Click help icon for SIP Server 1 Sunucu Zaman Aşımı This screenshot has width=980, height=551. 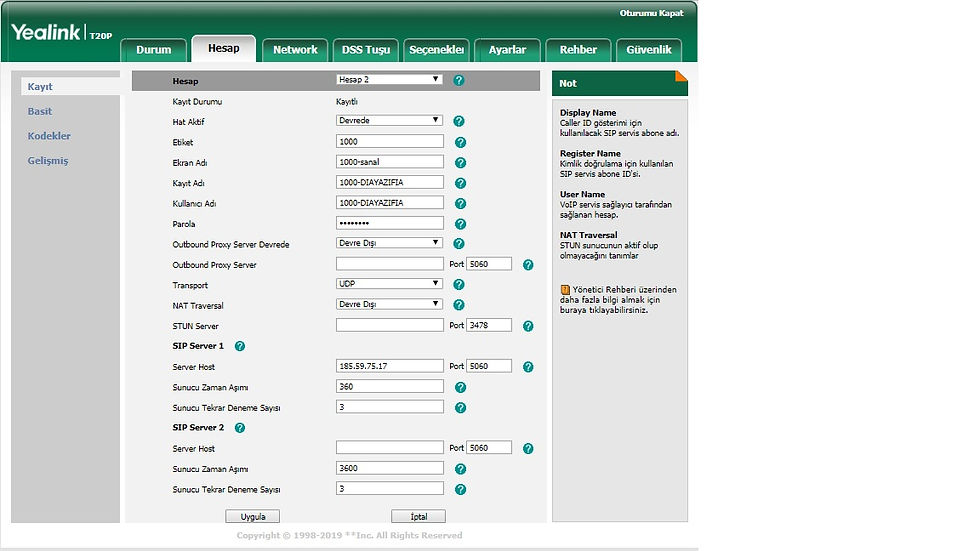pyautogui.click(x=461, y=387)
